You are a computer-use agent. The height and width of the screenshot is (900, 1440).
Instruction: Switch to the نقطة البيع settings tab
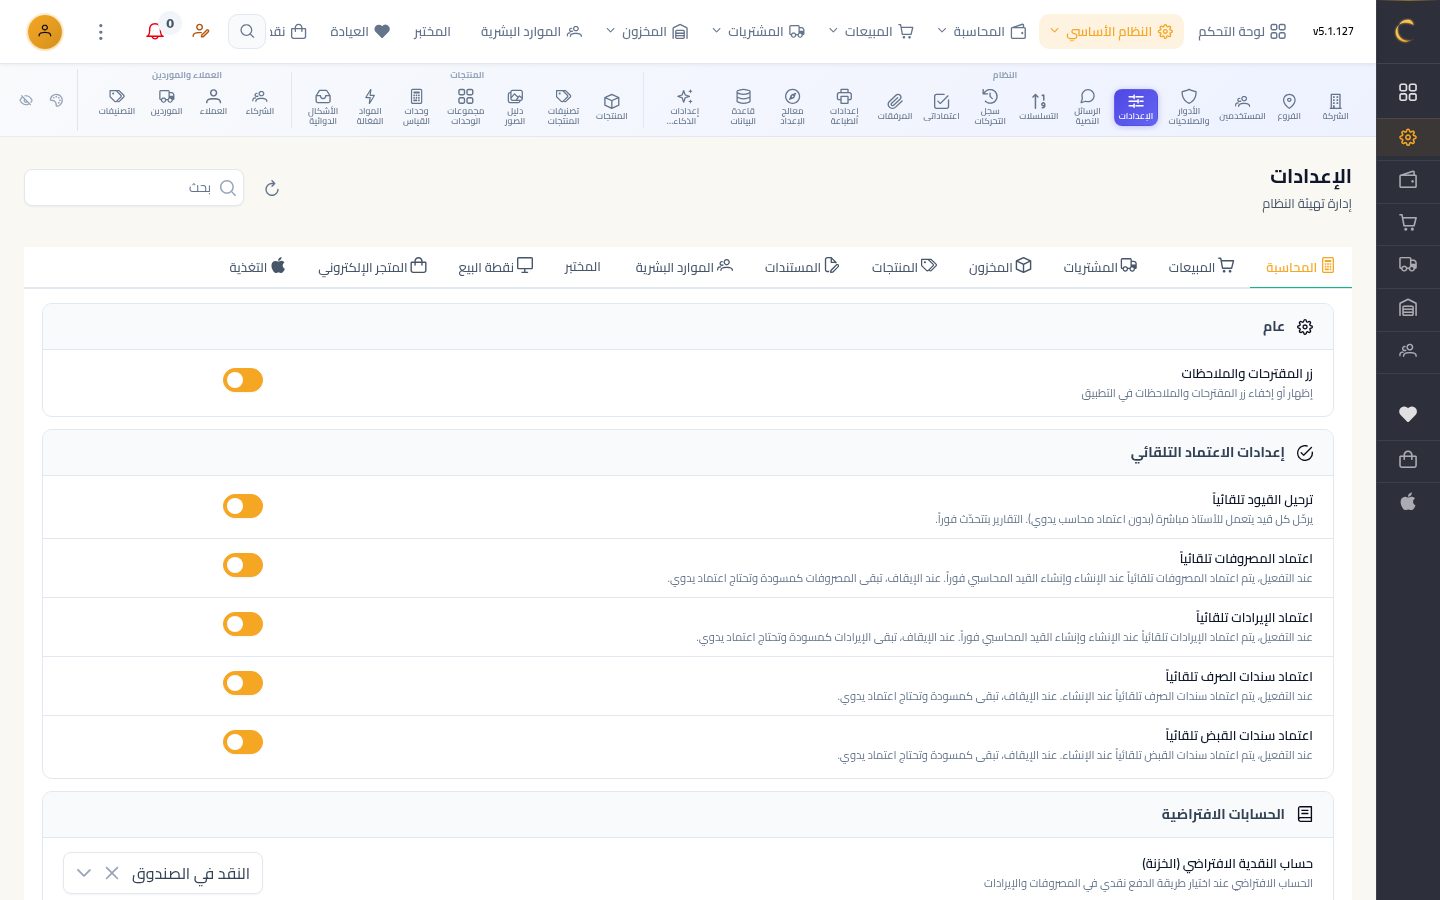(x=496, y=267)
